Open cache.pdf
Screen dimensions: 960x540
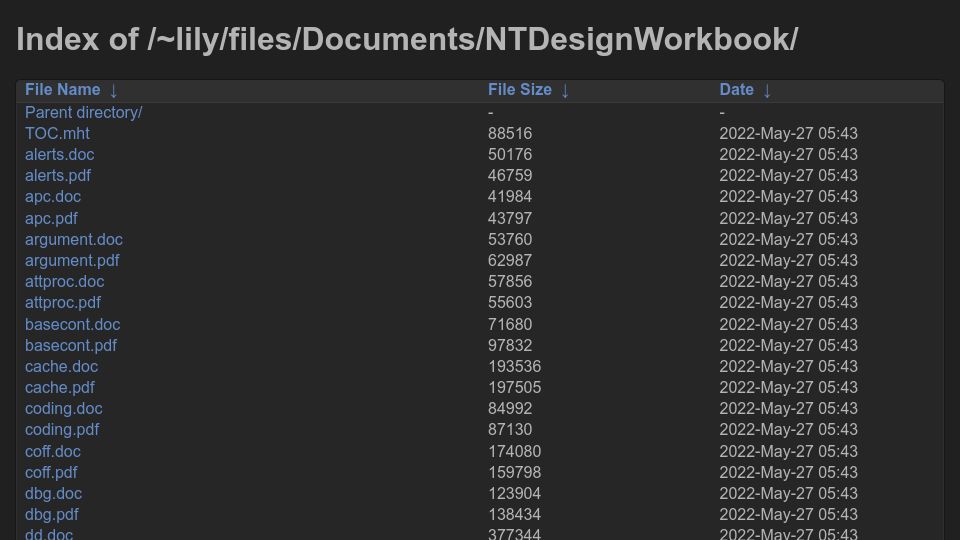click(60, 388)
